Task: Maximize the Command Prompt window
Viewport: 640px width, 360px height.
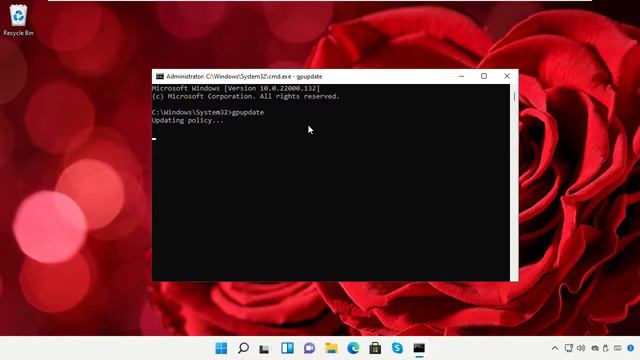Action: 484,76
